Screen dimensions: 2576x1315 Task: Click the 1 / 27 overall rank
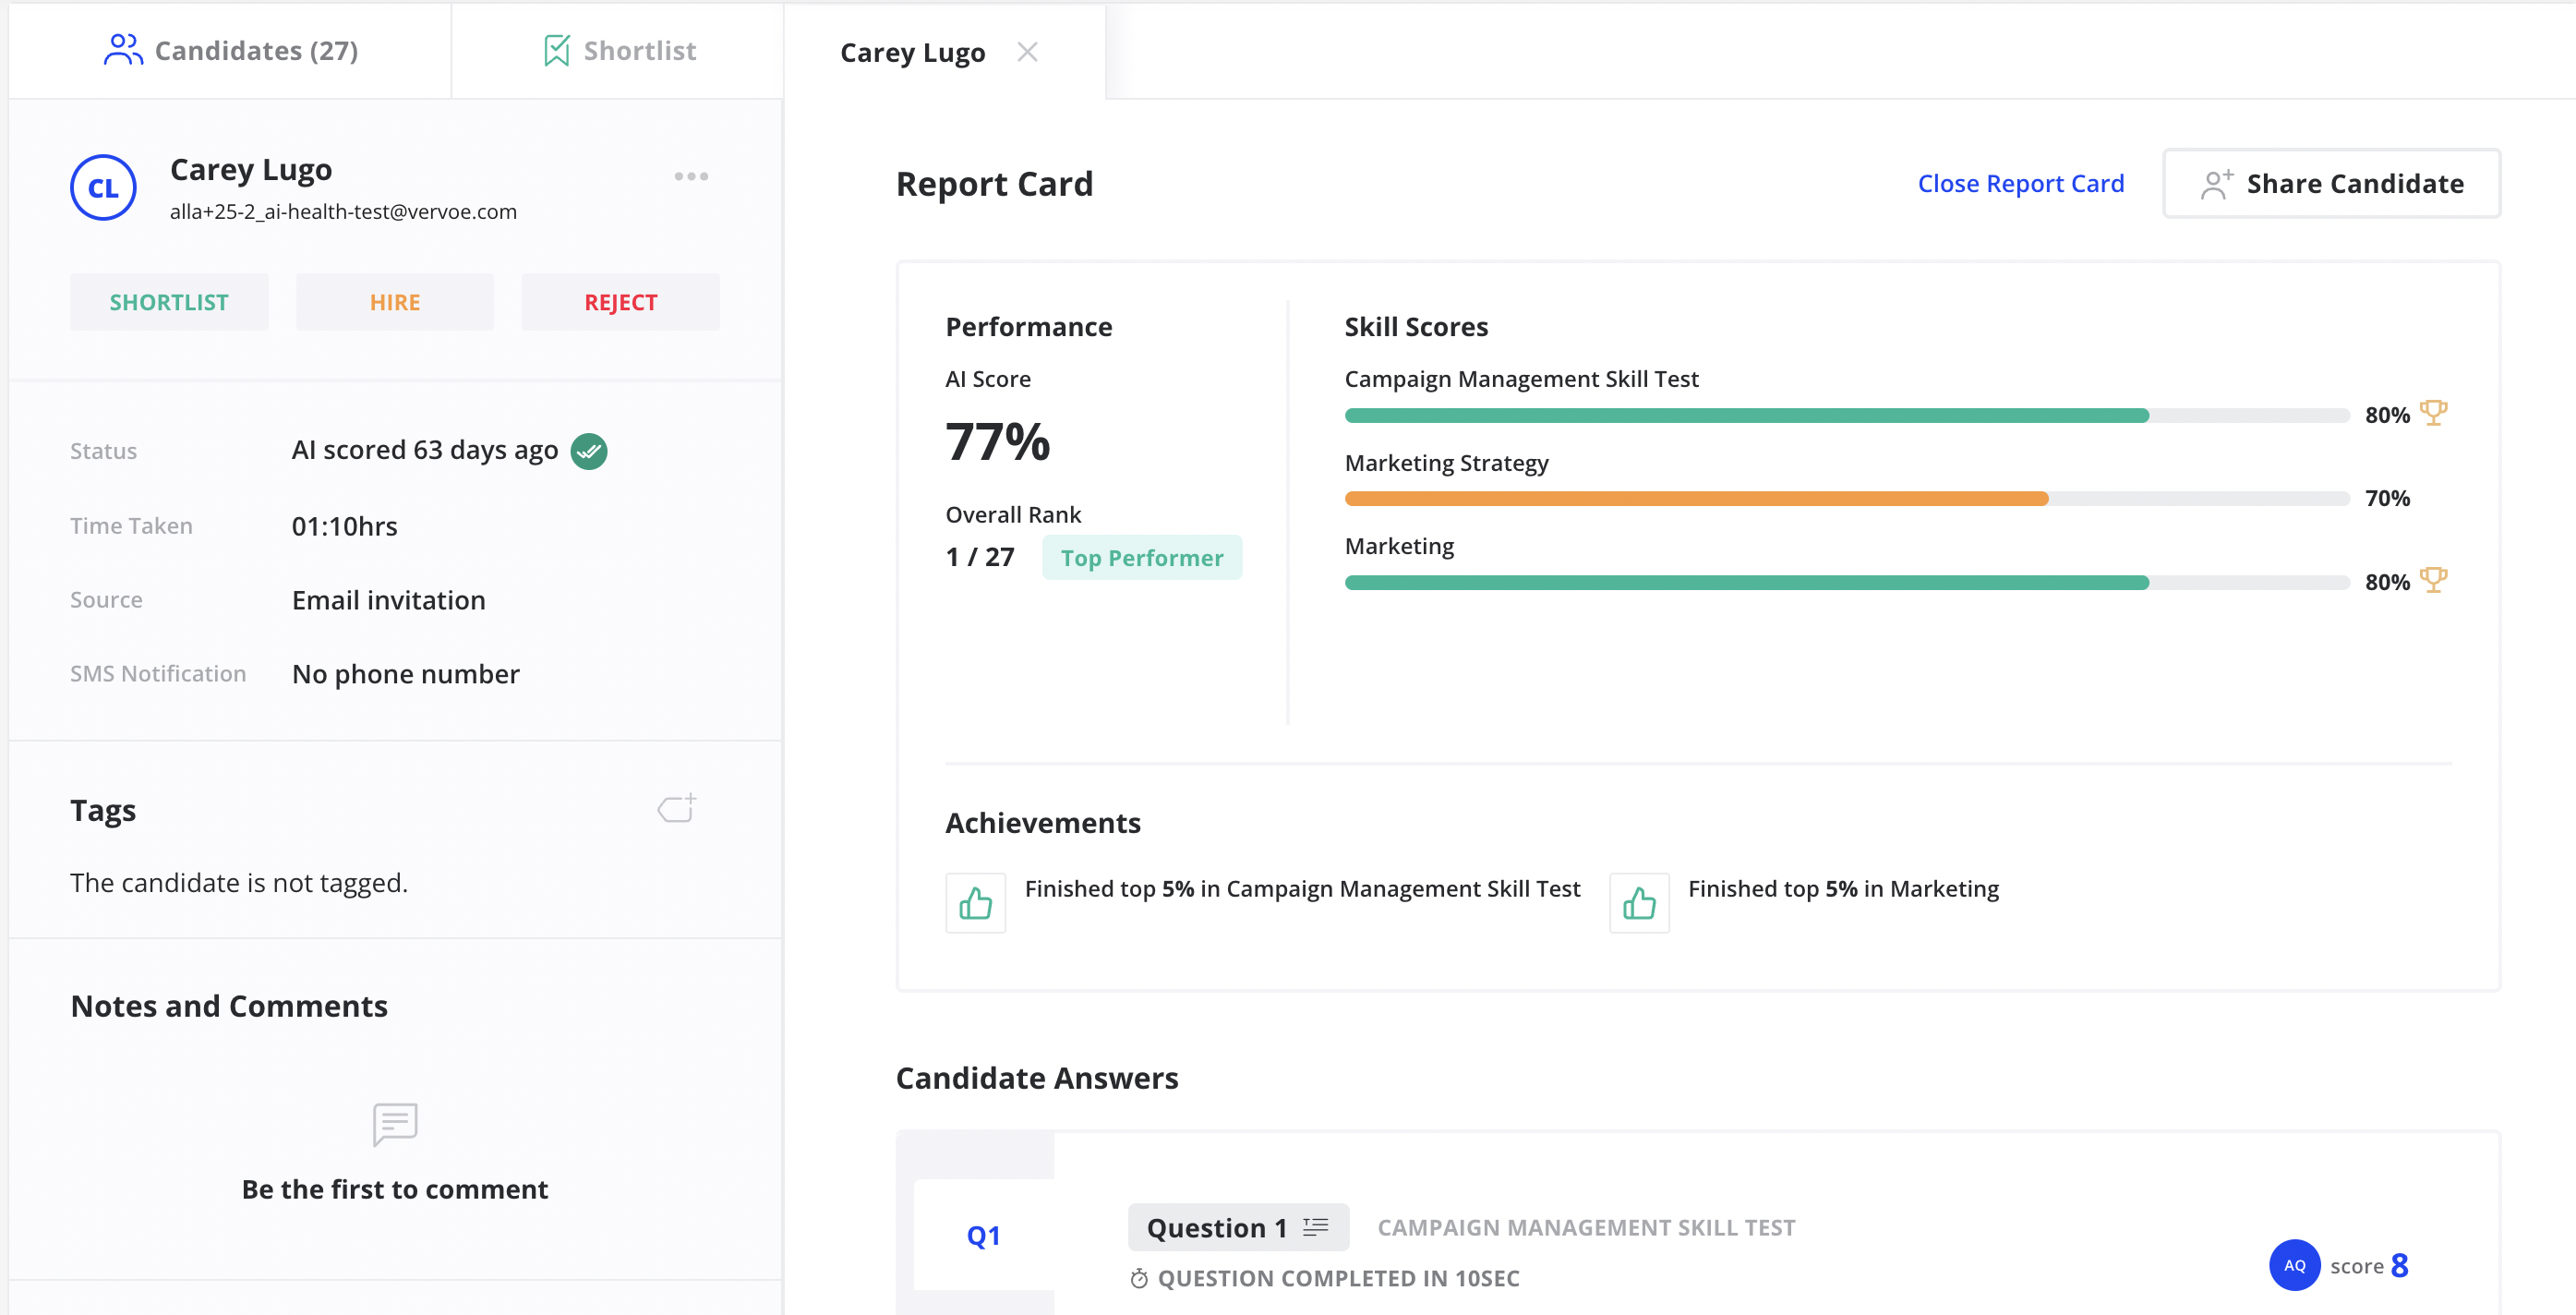[980, 557]
